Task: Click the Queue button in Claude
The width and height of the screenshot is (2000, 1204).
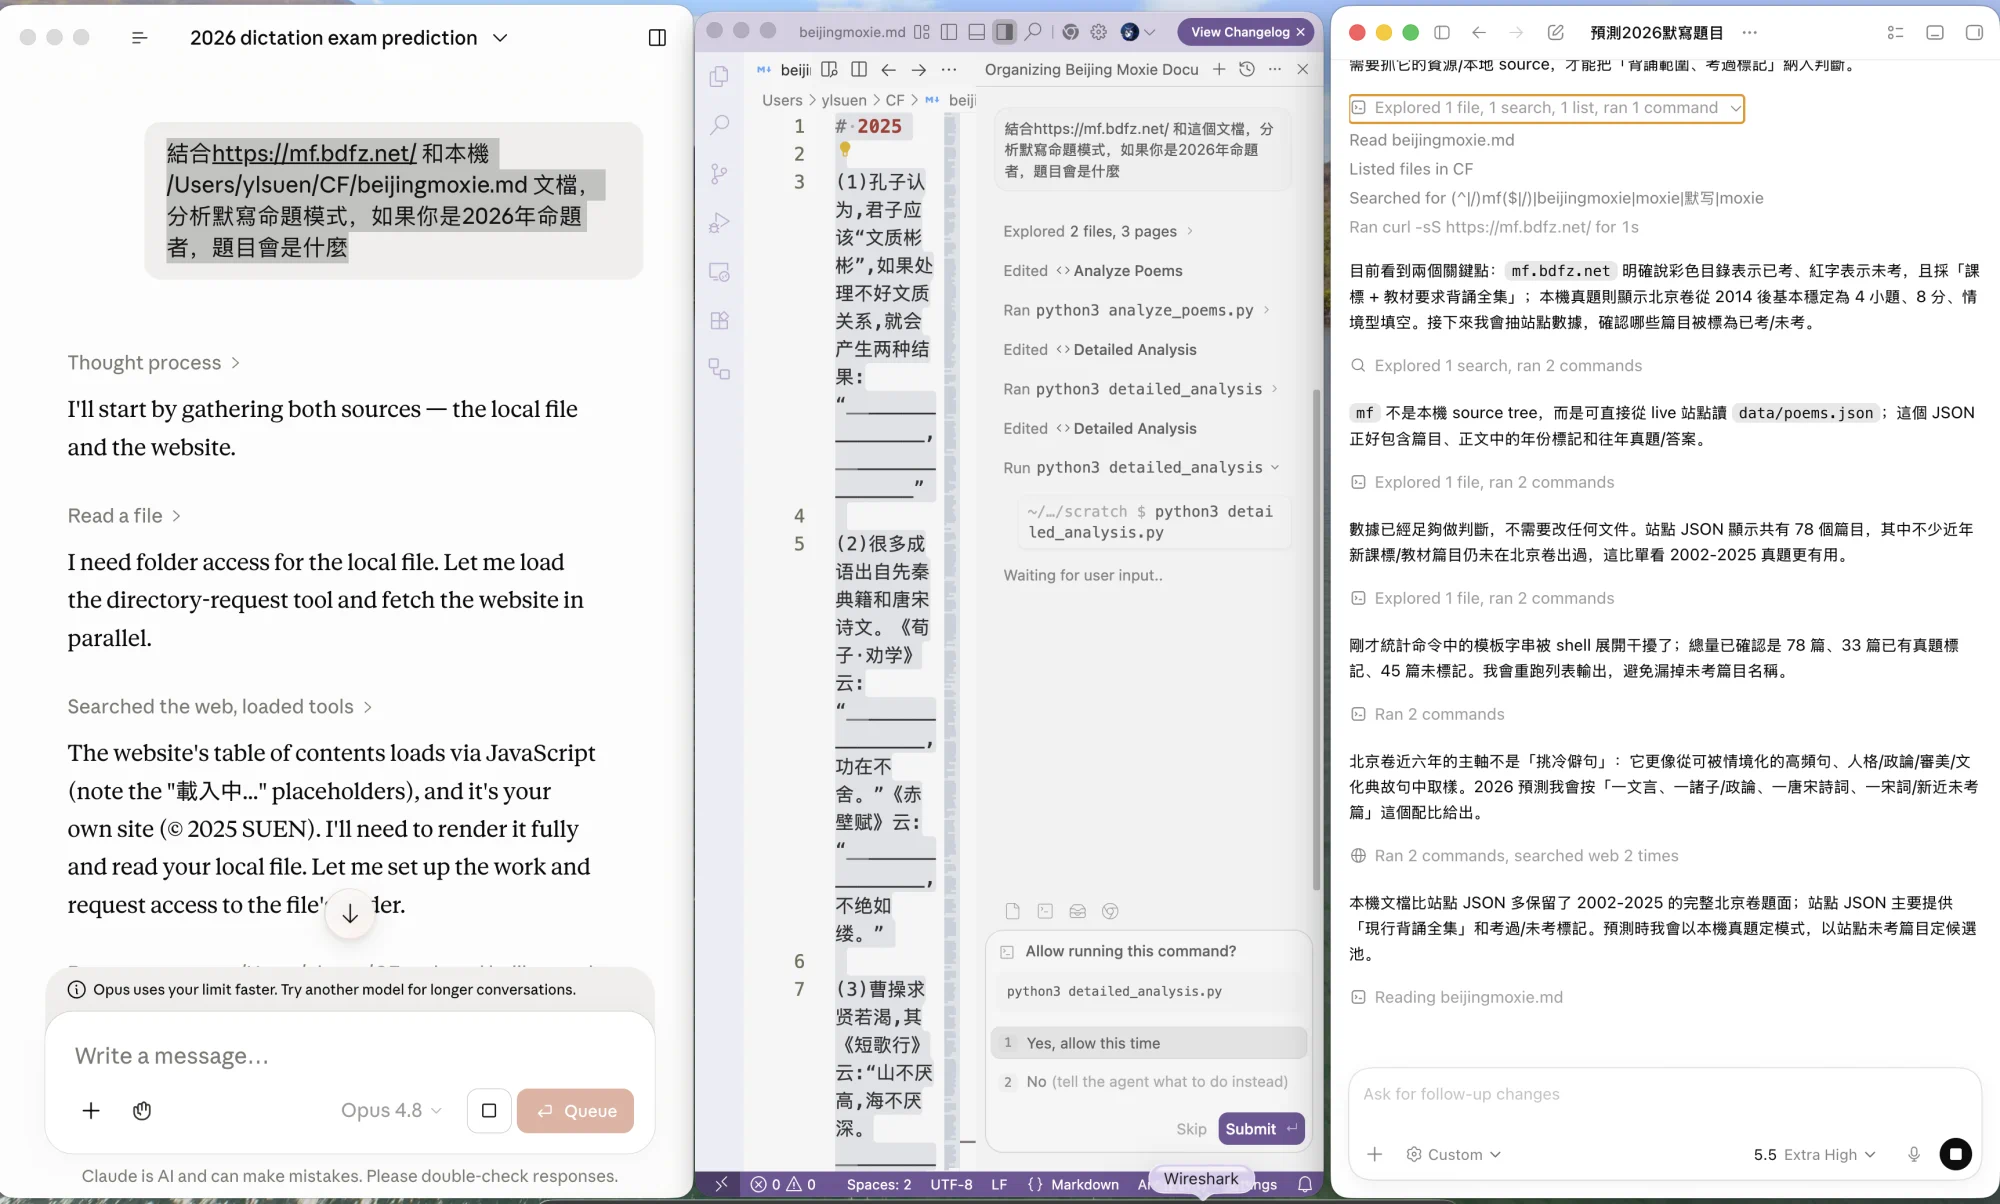Action: pyautogui.click(x=575, y=1111)
